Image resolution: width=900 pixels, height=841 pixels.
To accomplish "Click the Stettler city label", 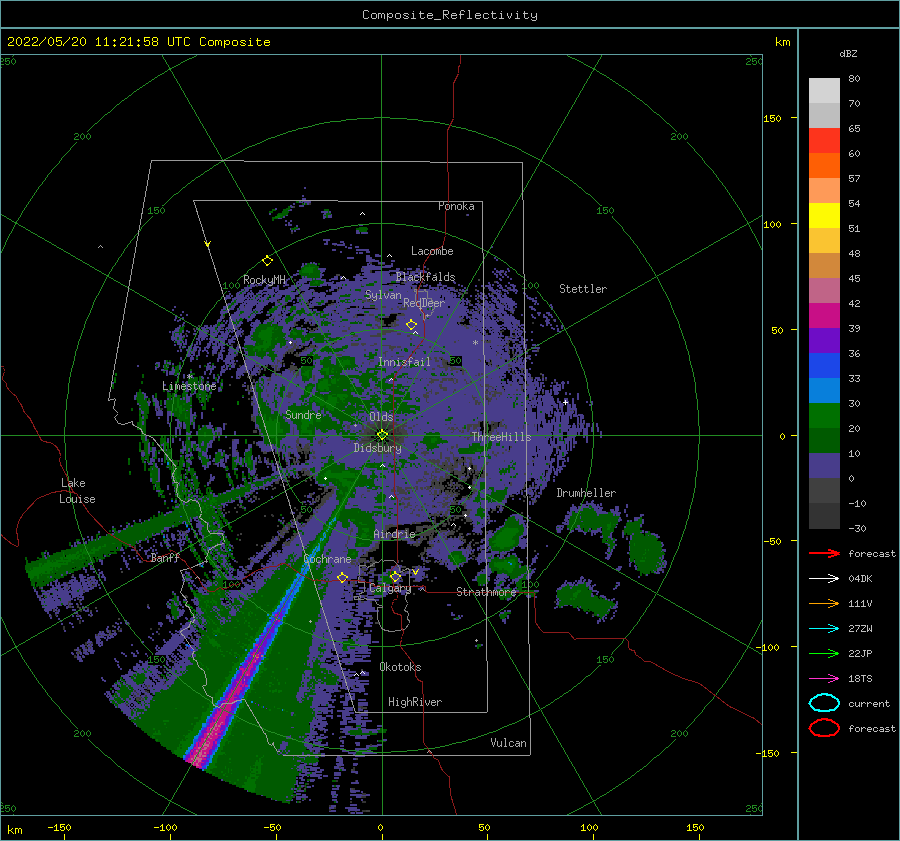I will pyautogui.click(x=583, y=289).
